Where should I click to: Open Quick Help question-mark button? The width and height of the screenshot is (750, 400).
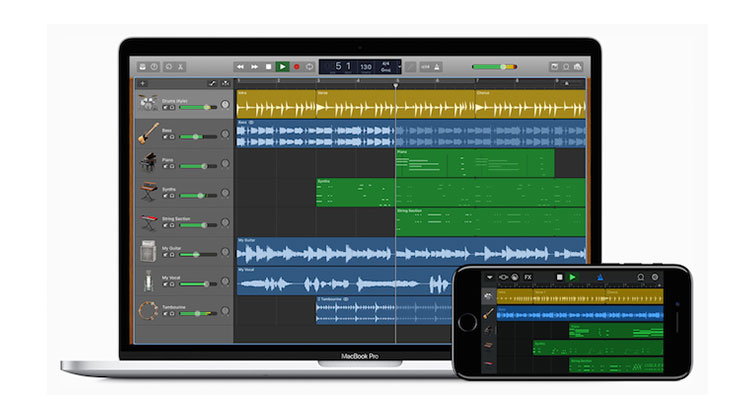click(154, 67)
